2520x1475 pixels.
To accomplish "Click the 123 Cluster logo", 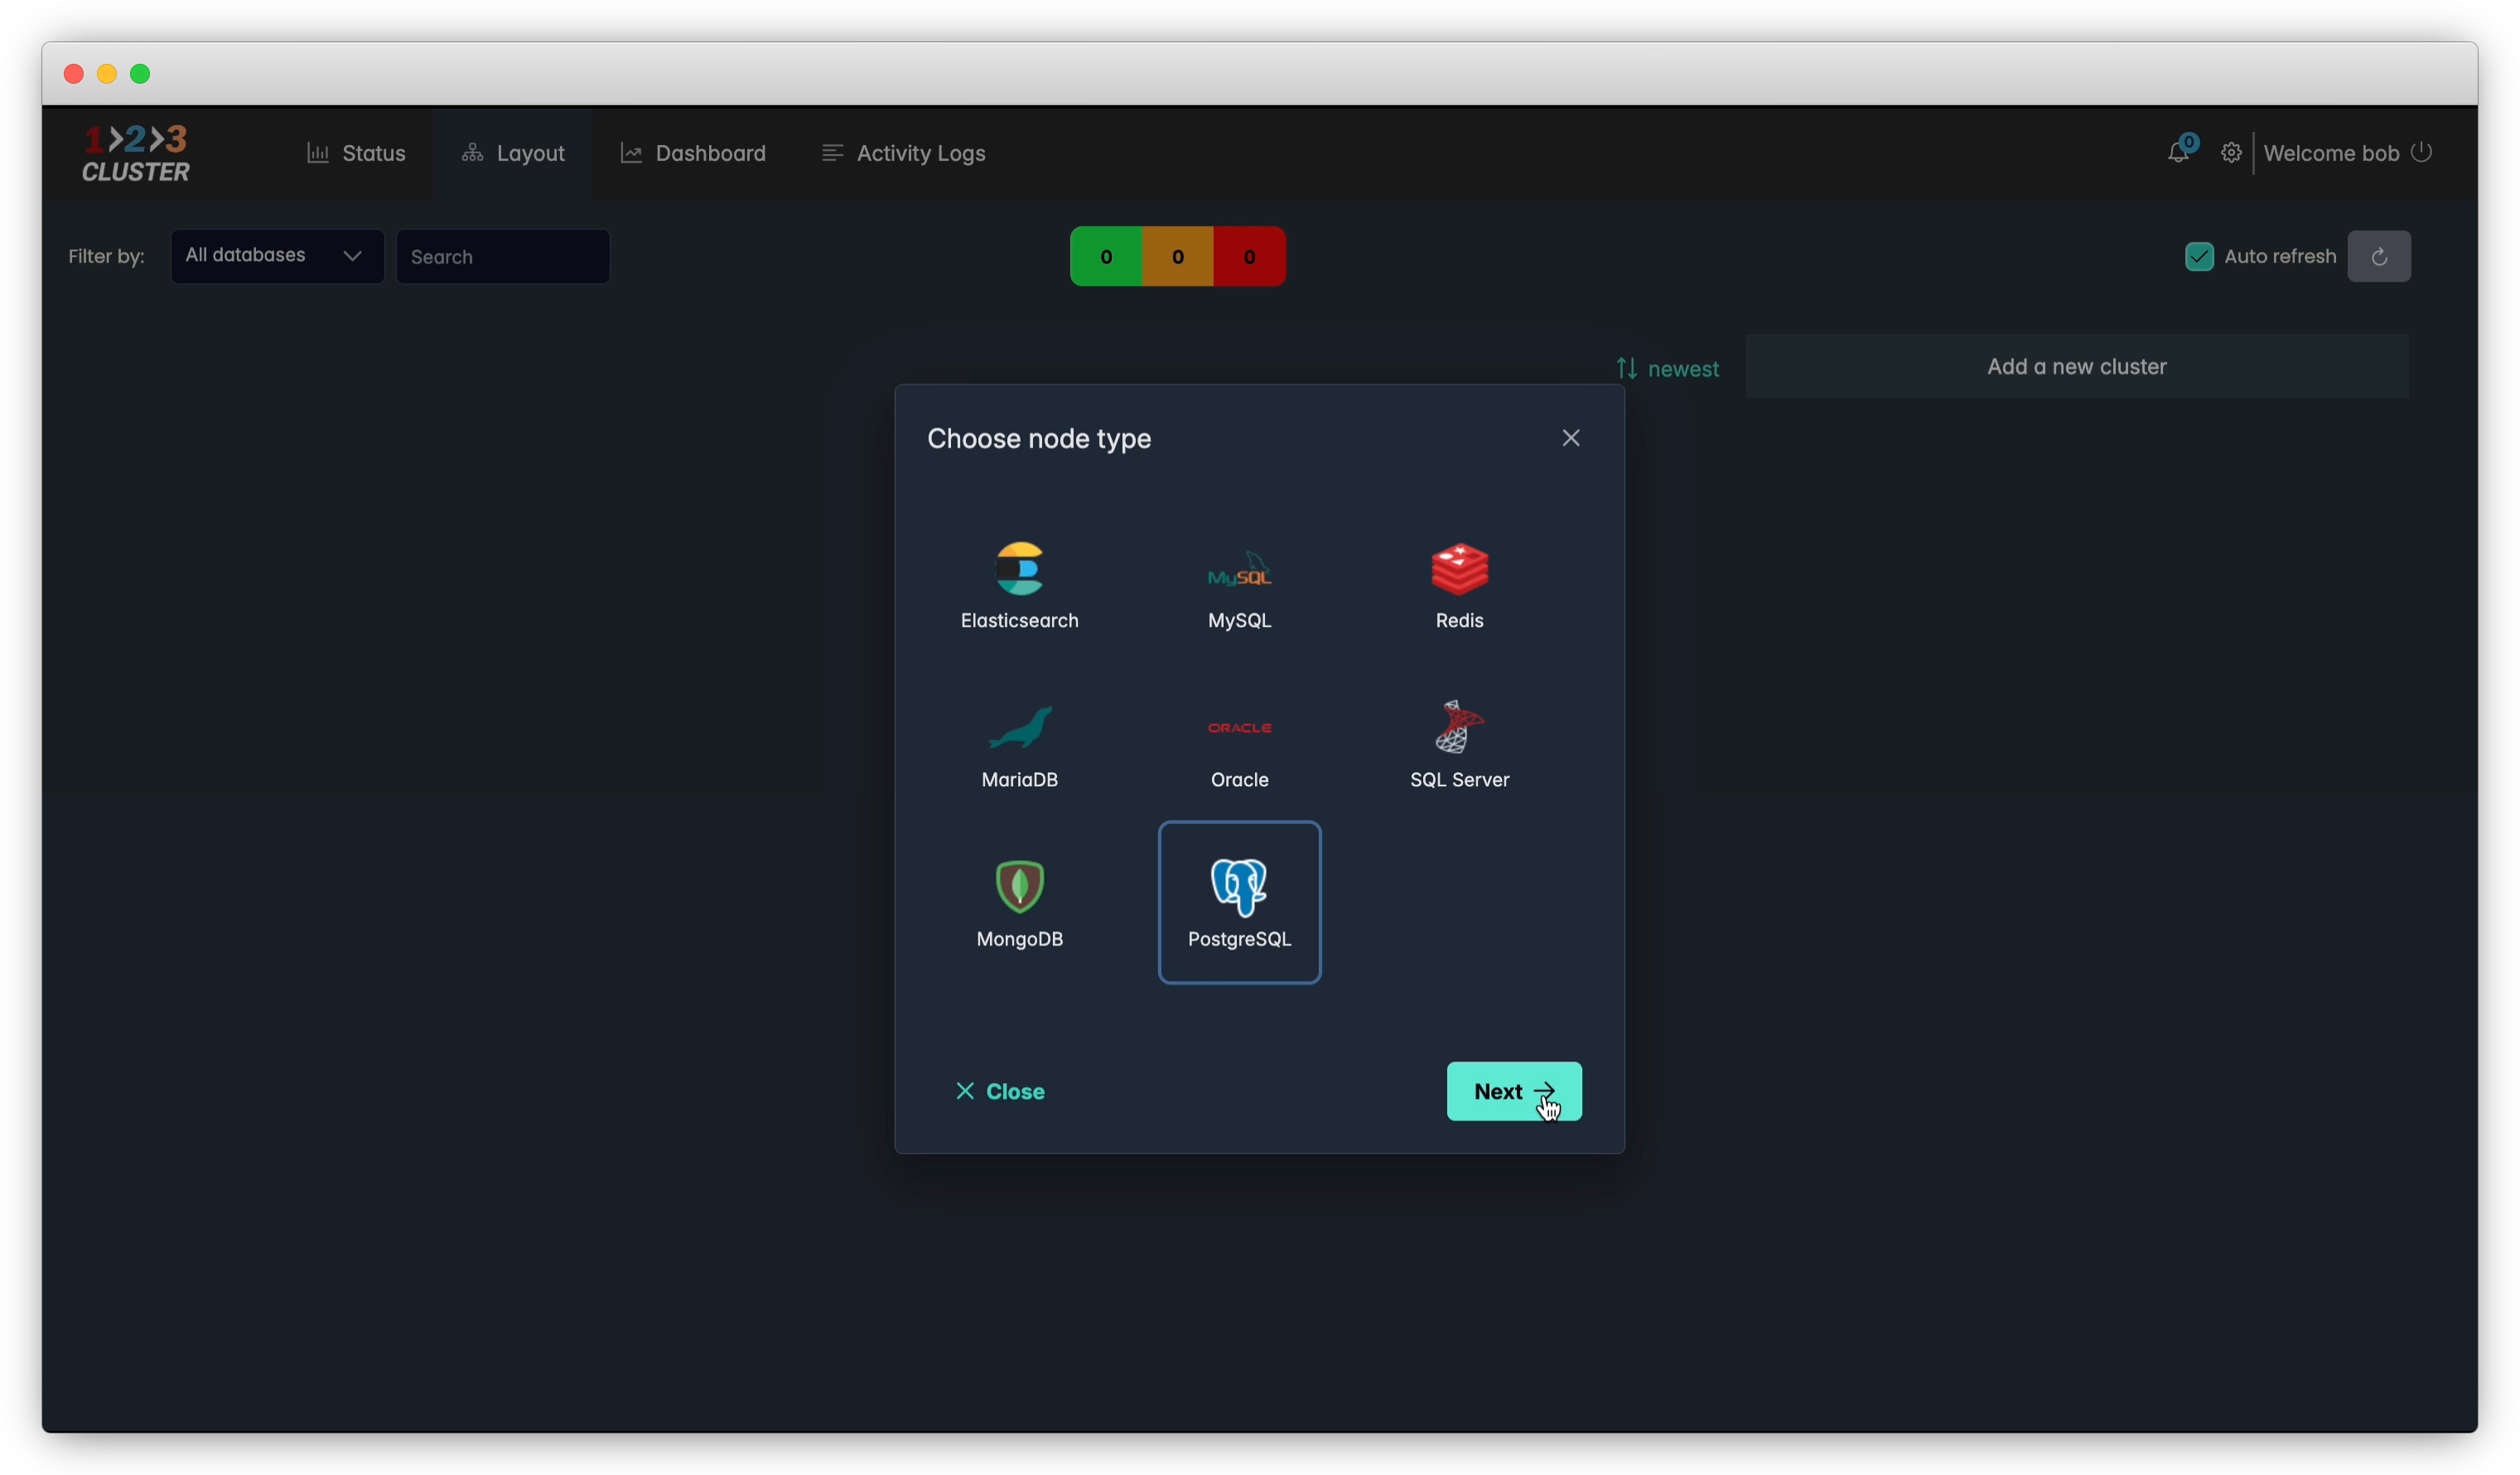I will coord(135,153).
